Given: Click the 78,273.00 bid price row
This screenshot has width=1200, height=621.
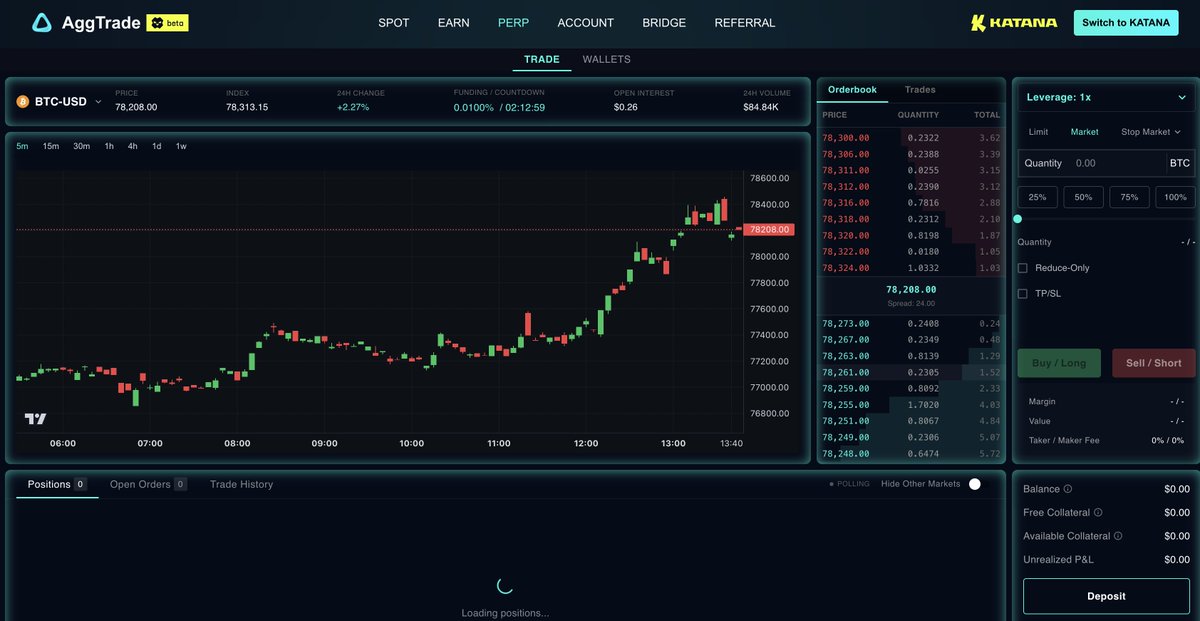Looking at the screenshot, I should (x=911, y=323).
